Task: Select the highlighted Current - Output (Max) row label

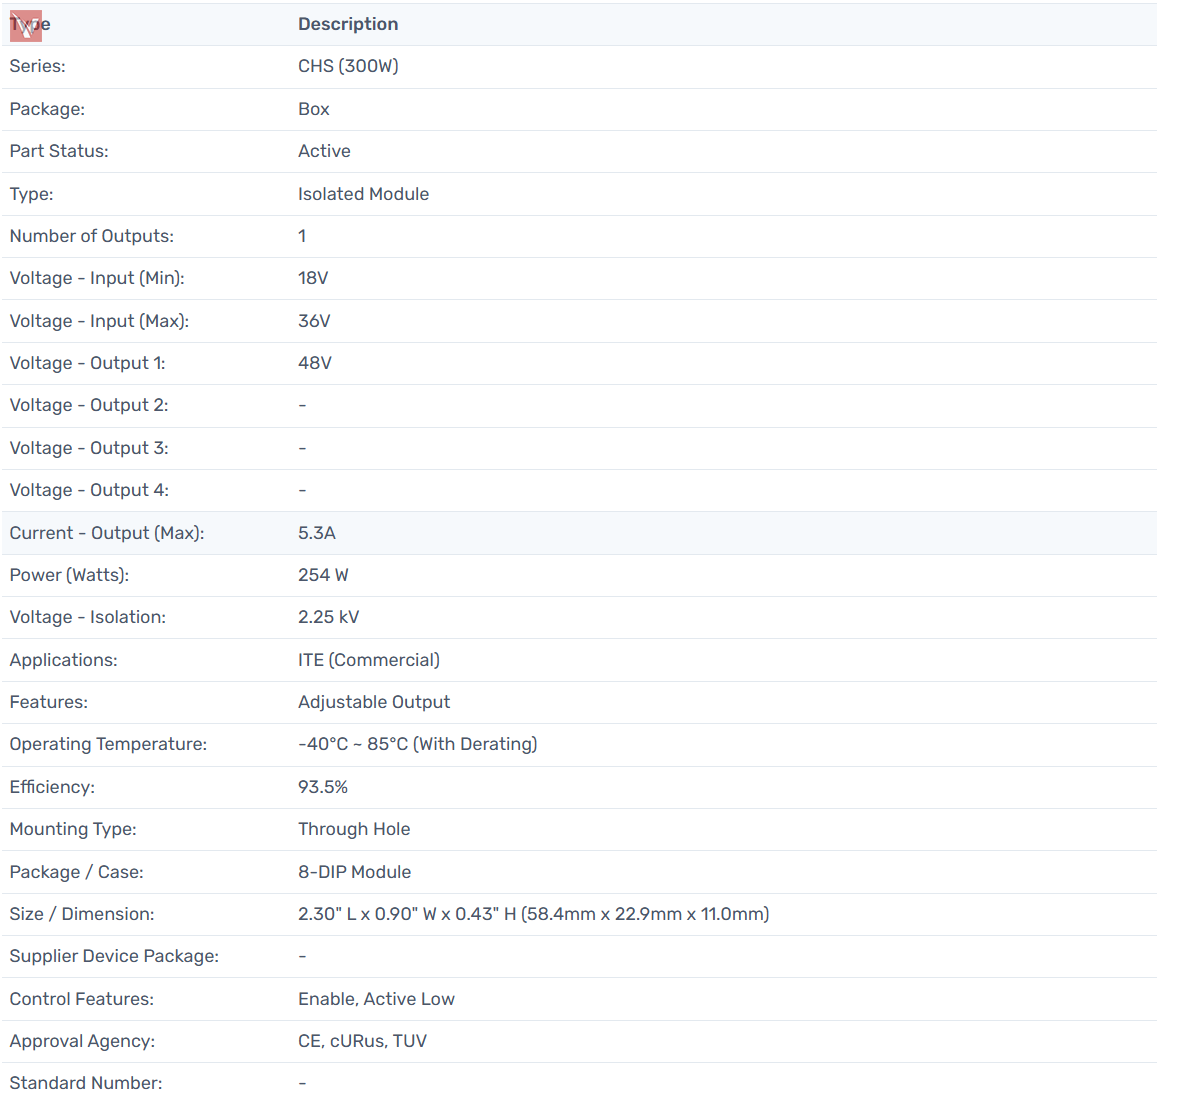Action: point(107,533)
